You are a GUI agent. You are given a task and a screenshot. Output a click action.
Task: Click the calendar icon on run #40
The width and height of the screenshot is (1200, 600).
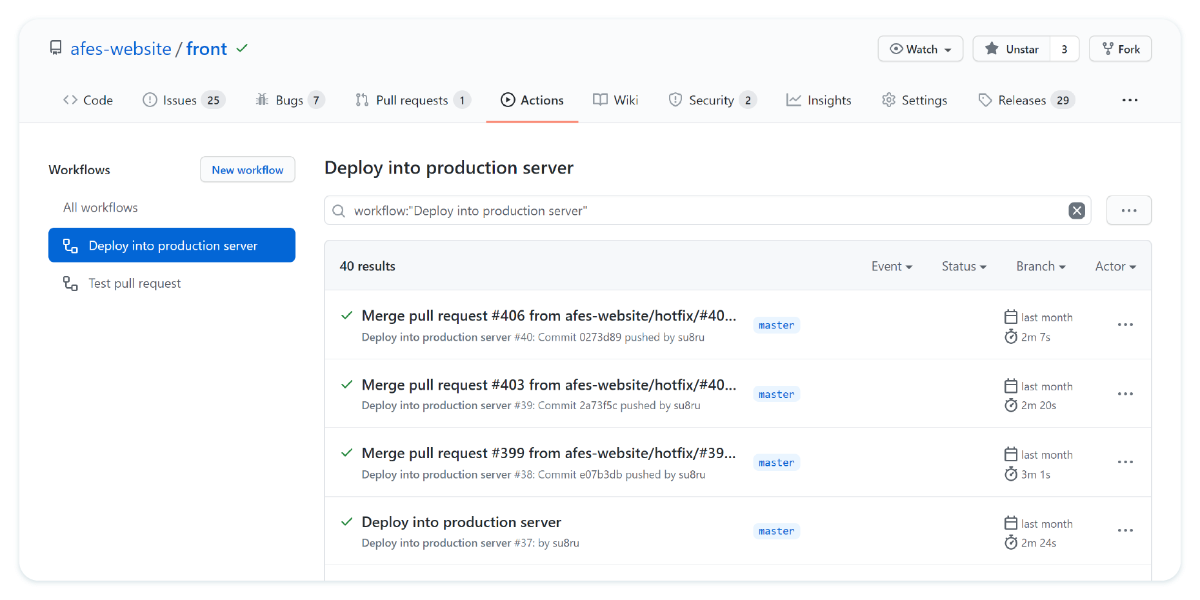pyautogui.click(x=1011, y=317)
